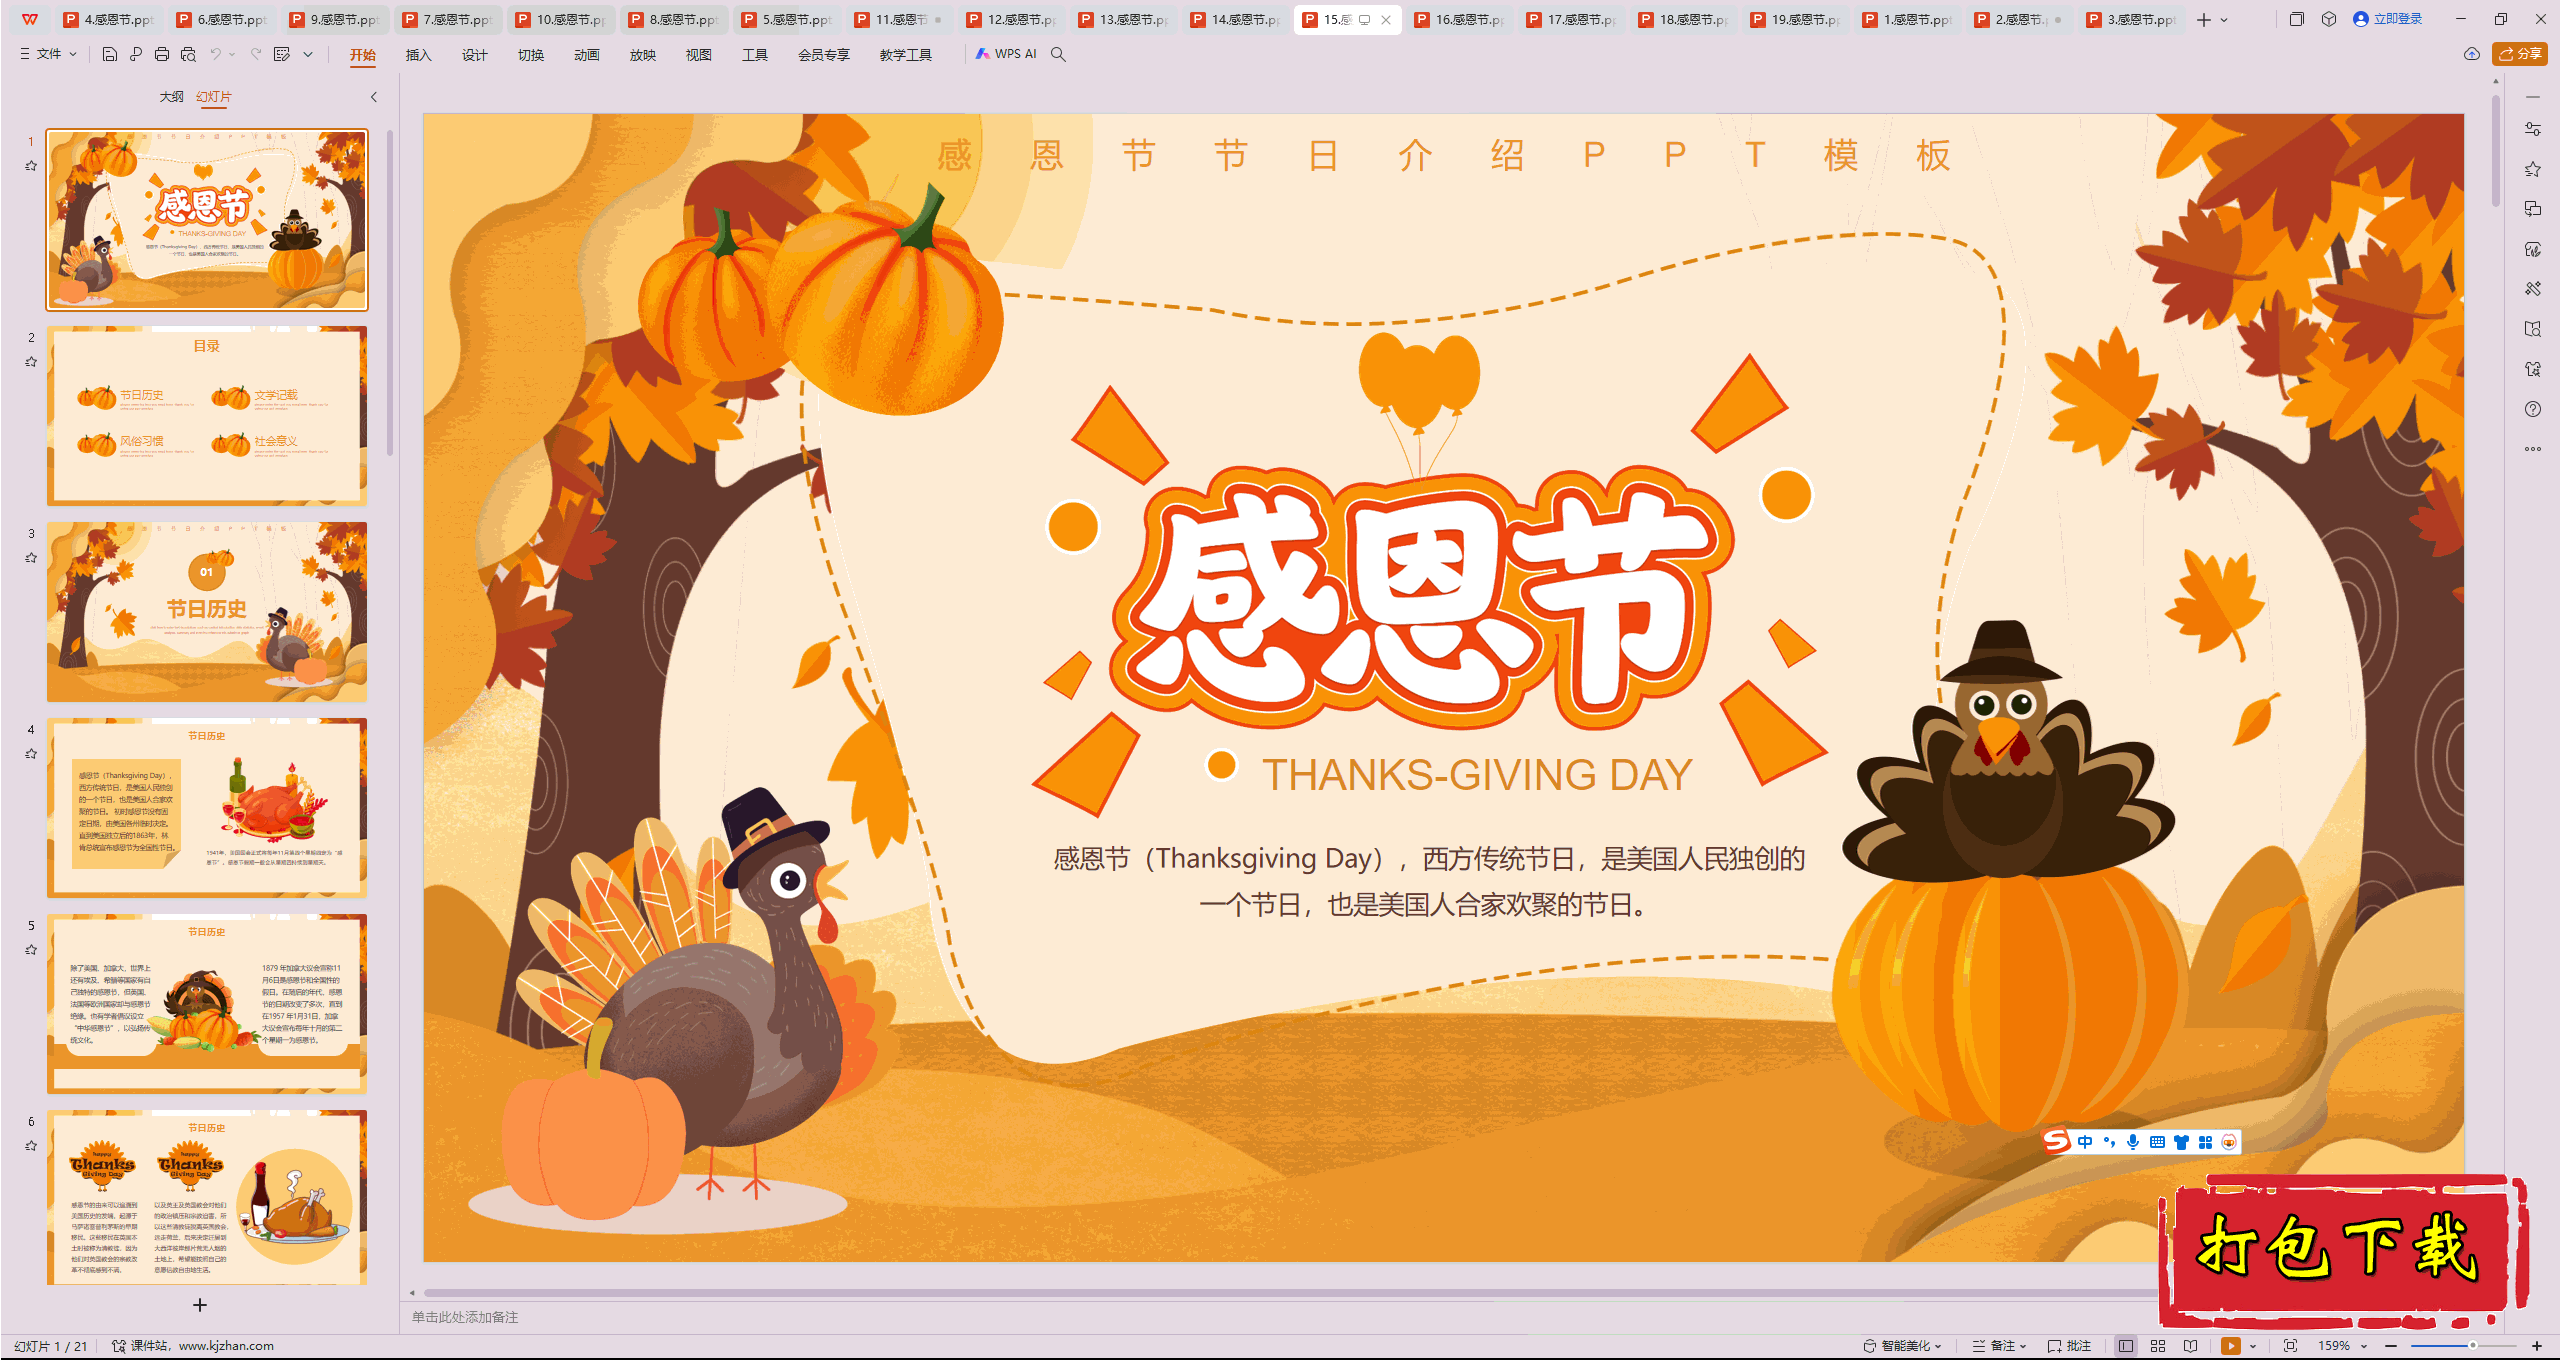Toggle Sogou IME Chinese/English mode button
Screen dimensions: 2560x1360
(x=2085, y=1142)
